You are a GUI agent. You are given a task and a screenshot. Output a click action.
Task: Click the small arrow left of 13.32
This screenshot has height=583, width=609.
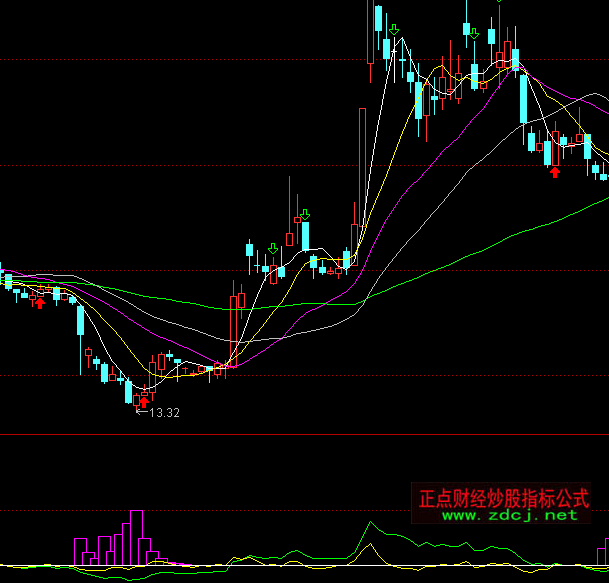tap(140, 411)
